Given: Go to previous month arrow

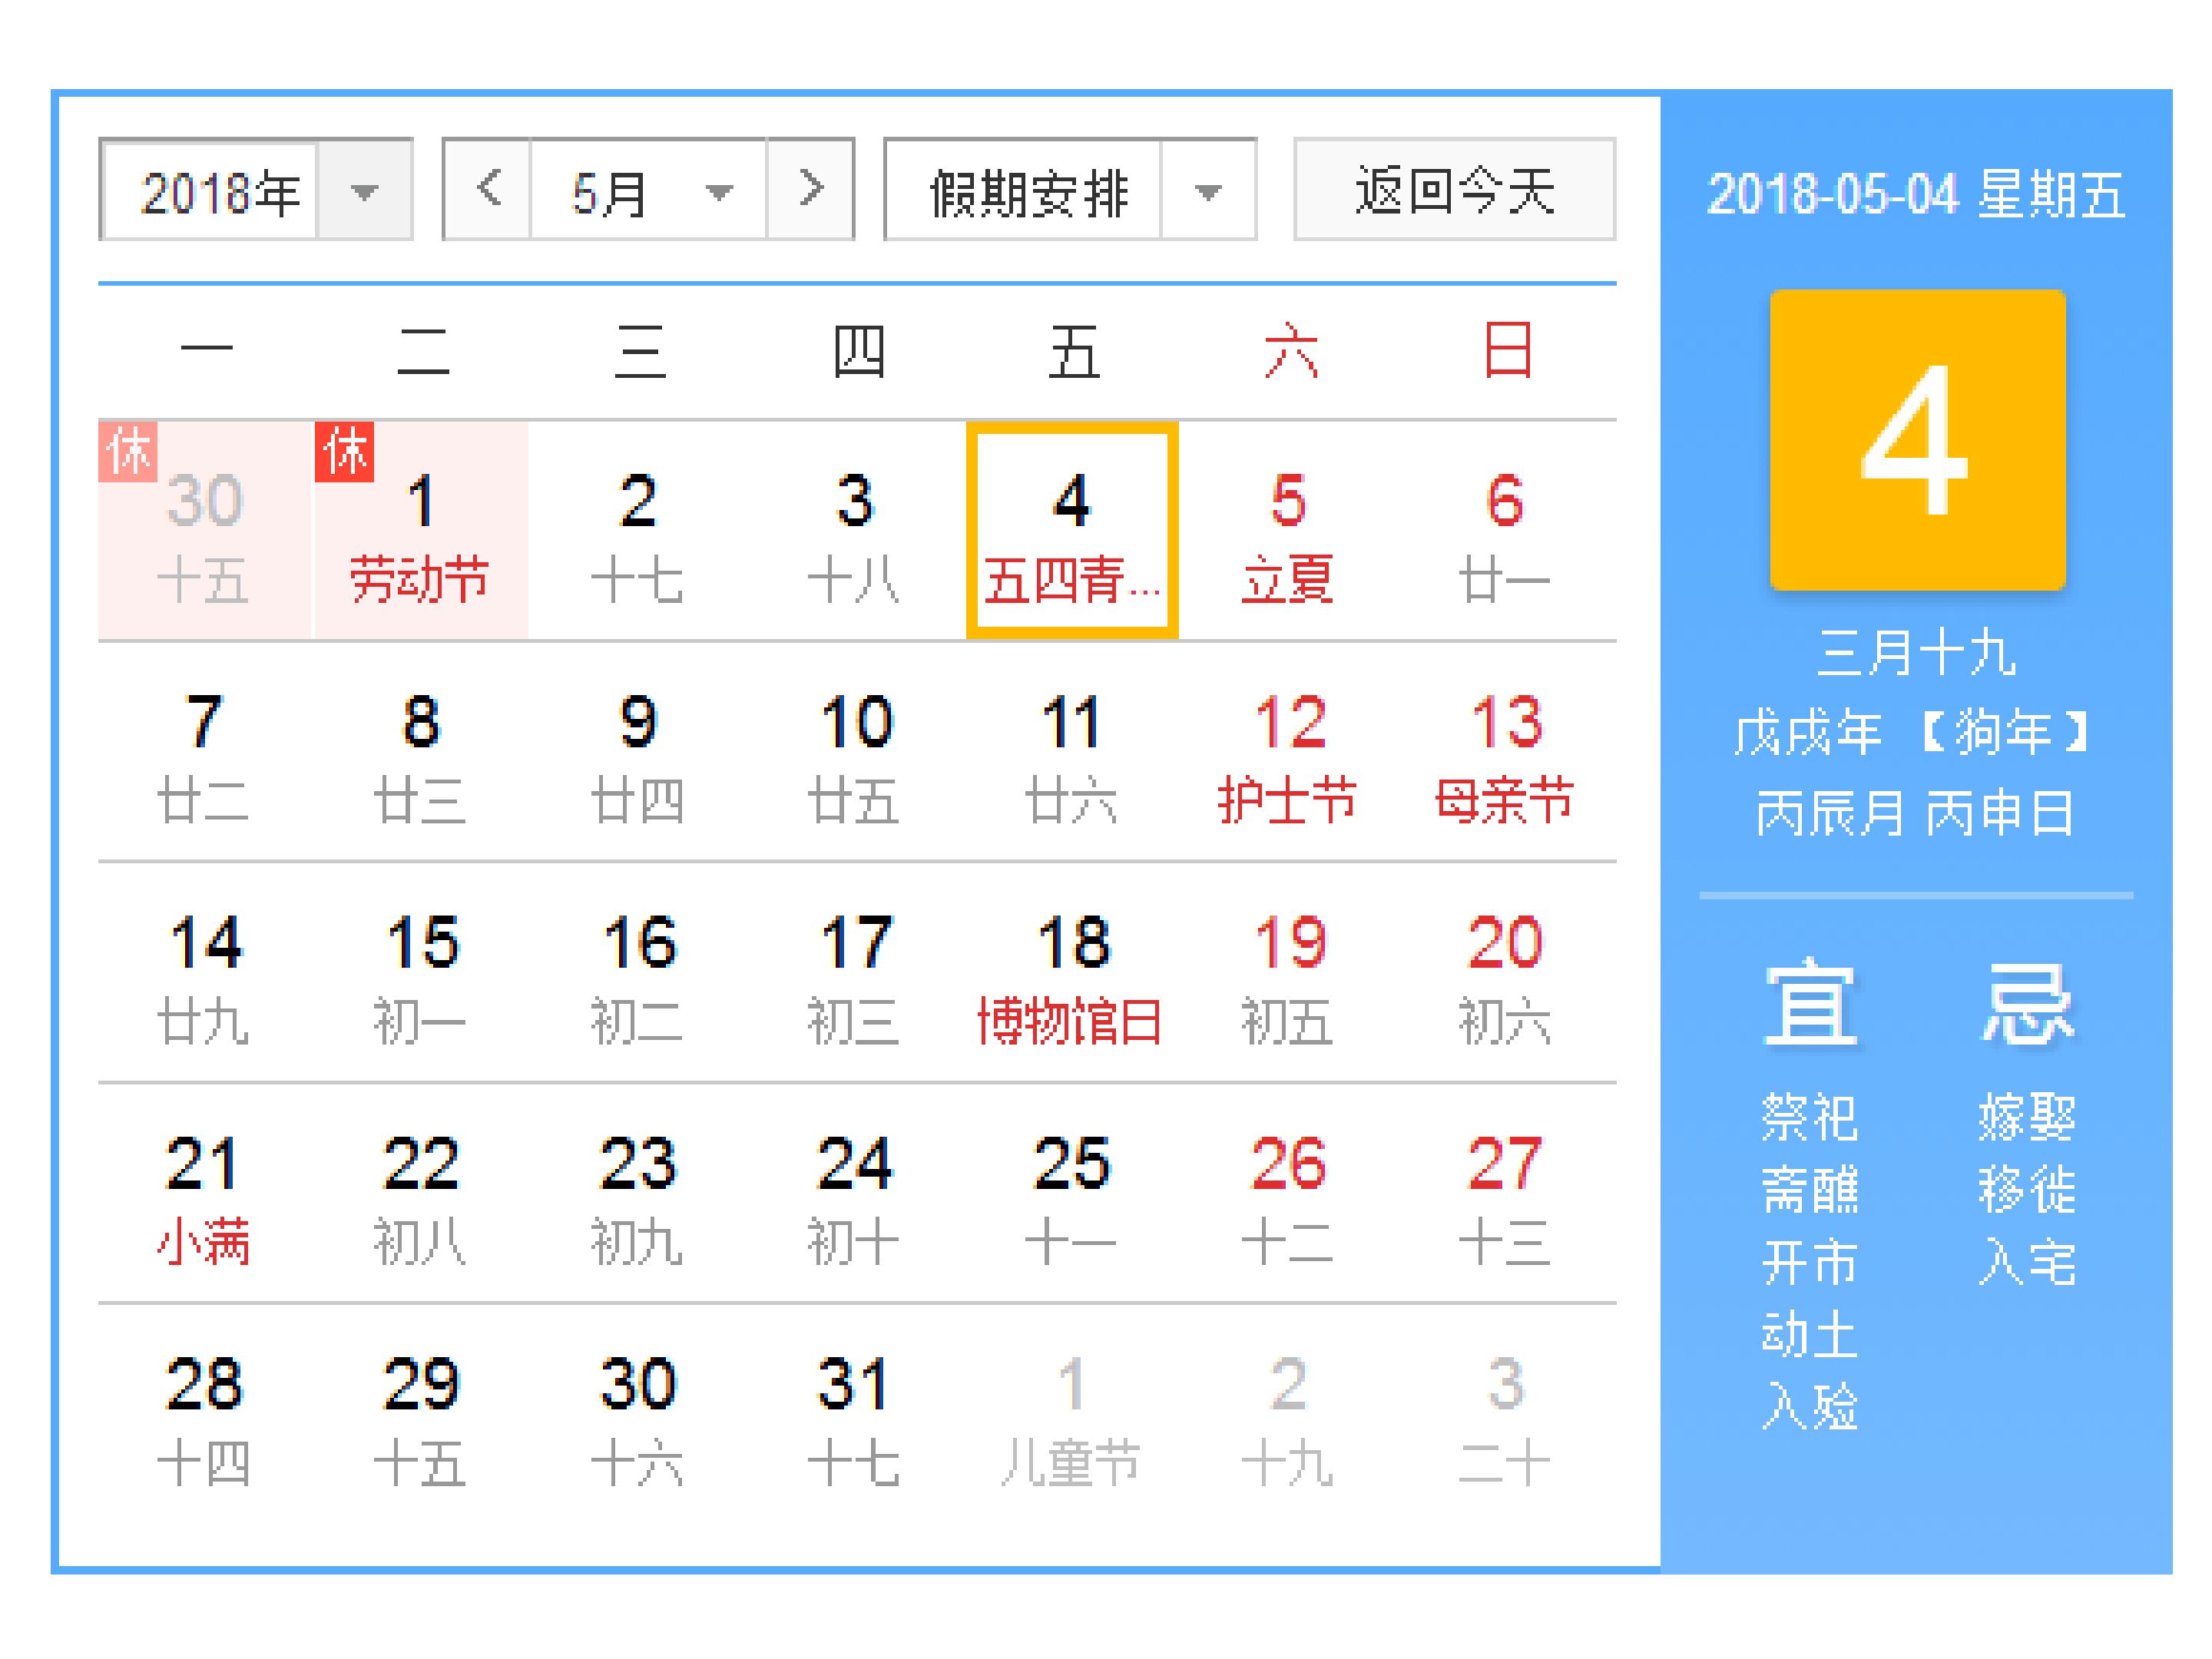Looking at the screenshot, I should click(x=487, y=189).
